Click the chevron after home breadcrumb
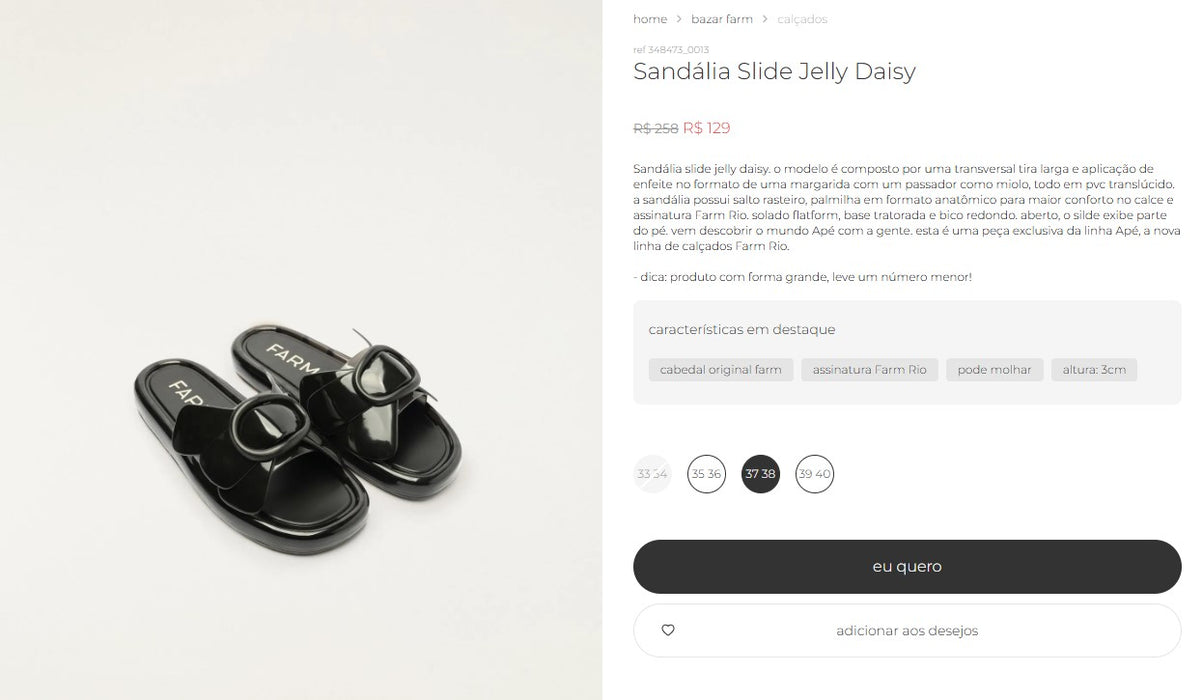 click(679, 19)
